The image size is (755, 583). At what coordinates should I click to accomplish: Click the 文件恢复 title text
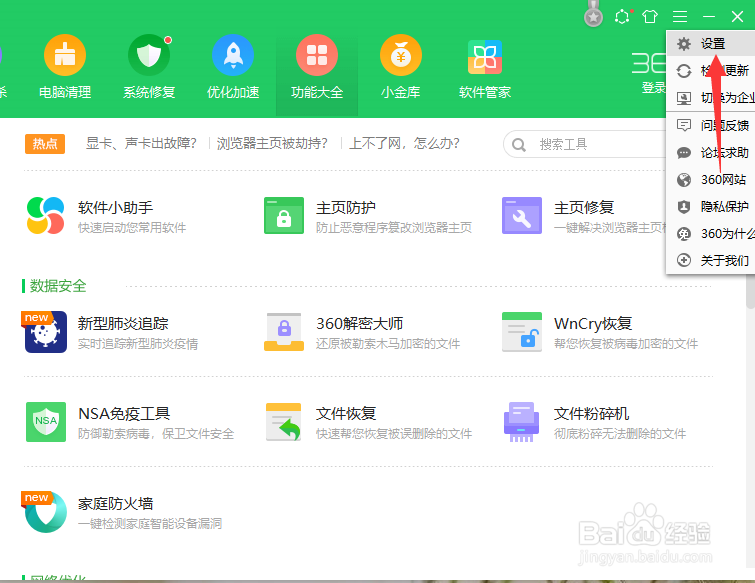pos(346,414)
